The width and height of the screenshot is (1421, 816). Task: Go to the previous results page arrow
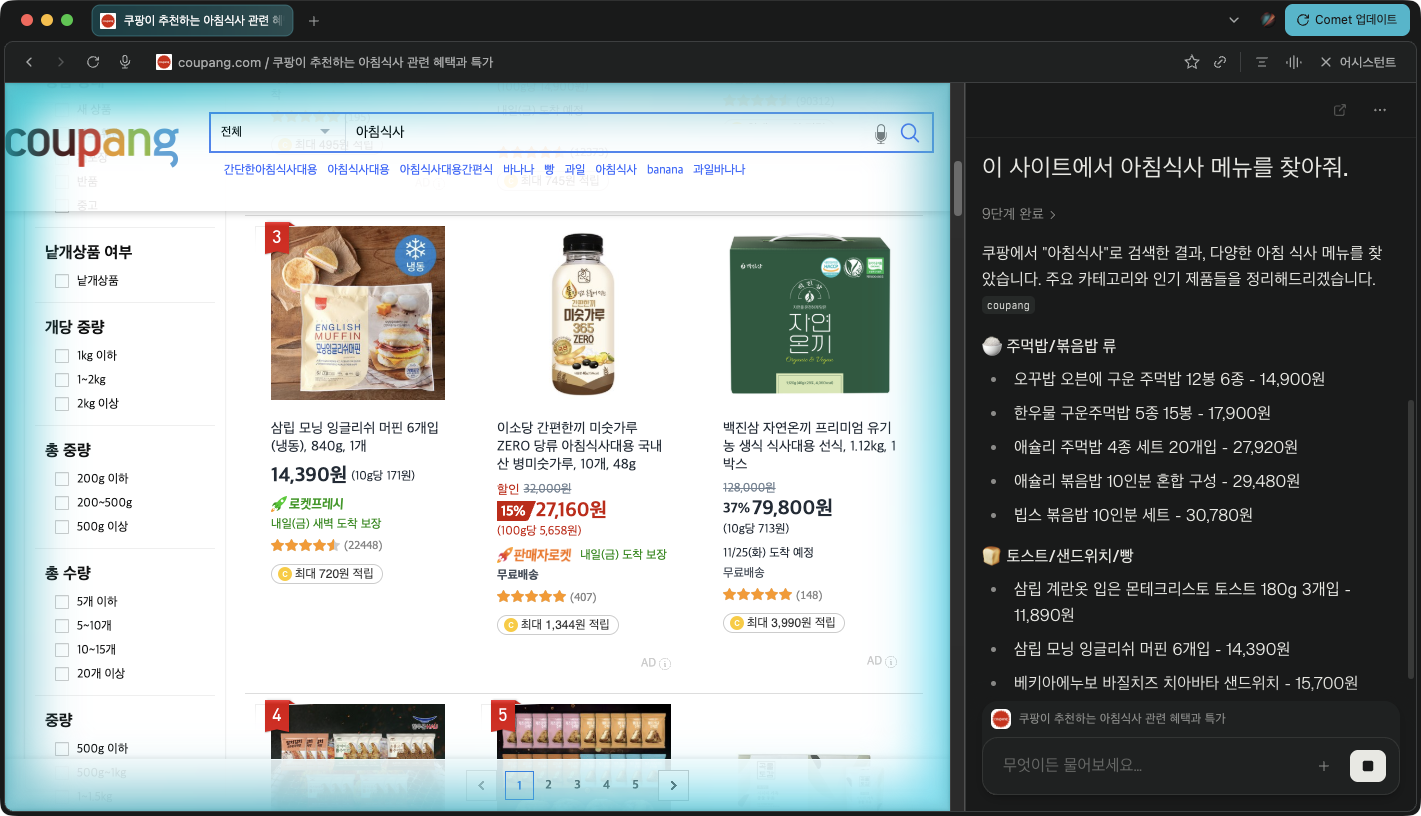(482, 786)
